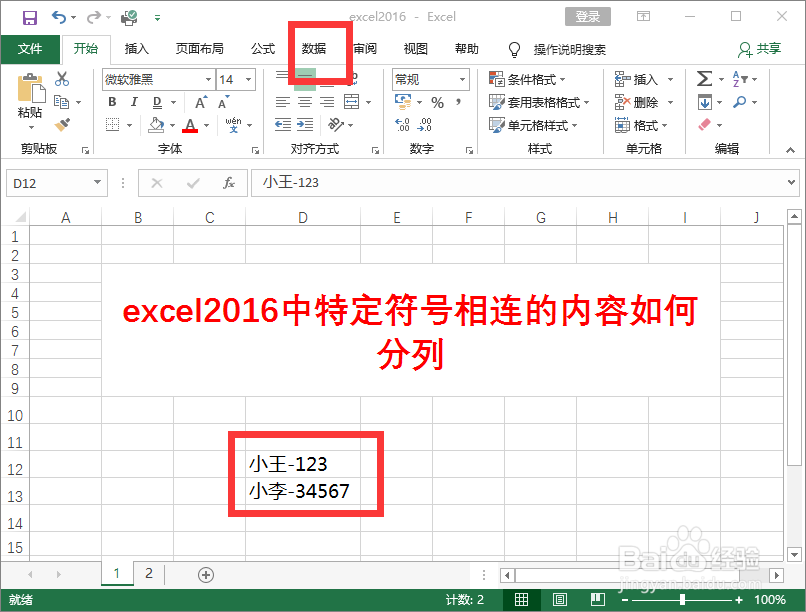The width and height of the screenshot is (806, 612).
Task: Open the font size dropdown showing 14
Action: point(248,80)
